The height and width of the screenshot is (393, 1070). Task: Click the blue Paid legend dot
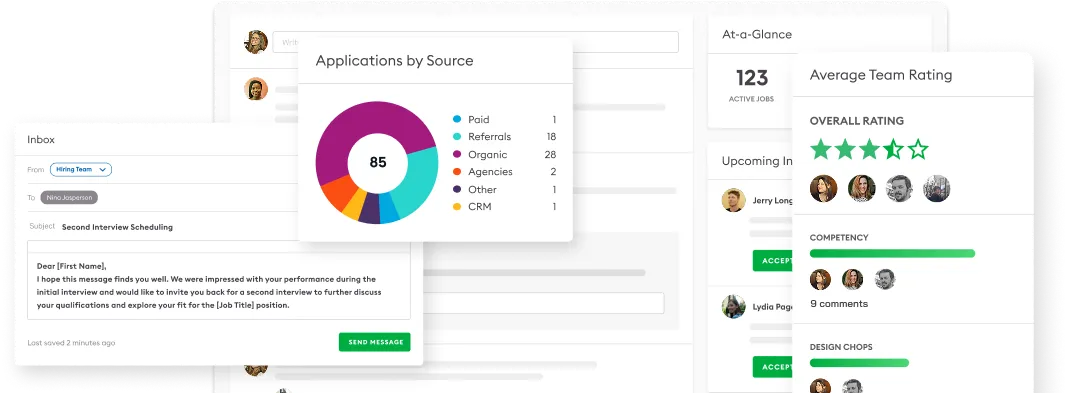pyautogui.click(x=457, y=119)
